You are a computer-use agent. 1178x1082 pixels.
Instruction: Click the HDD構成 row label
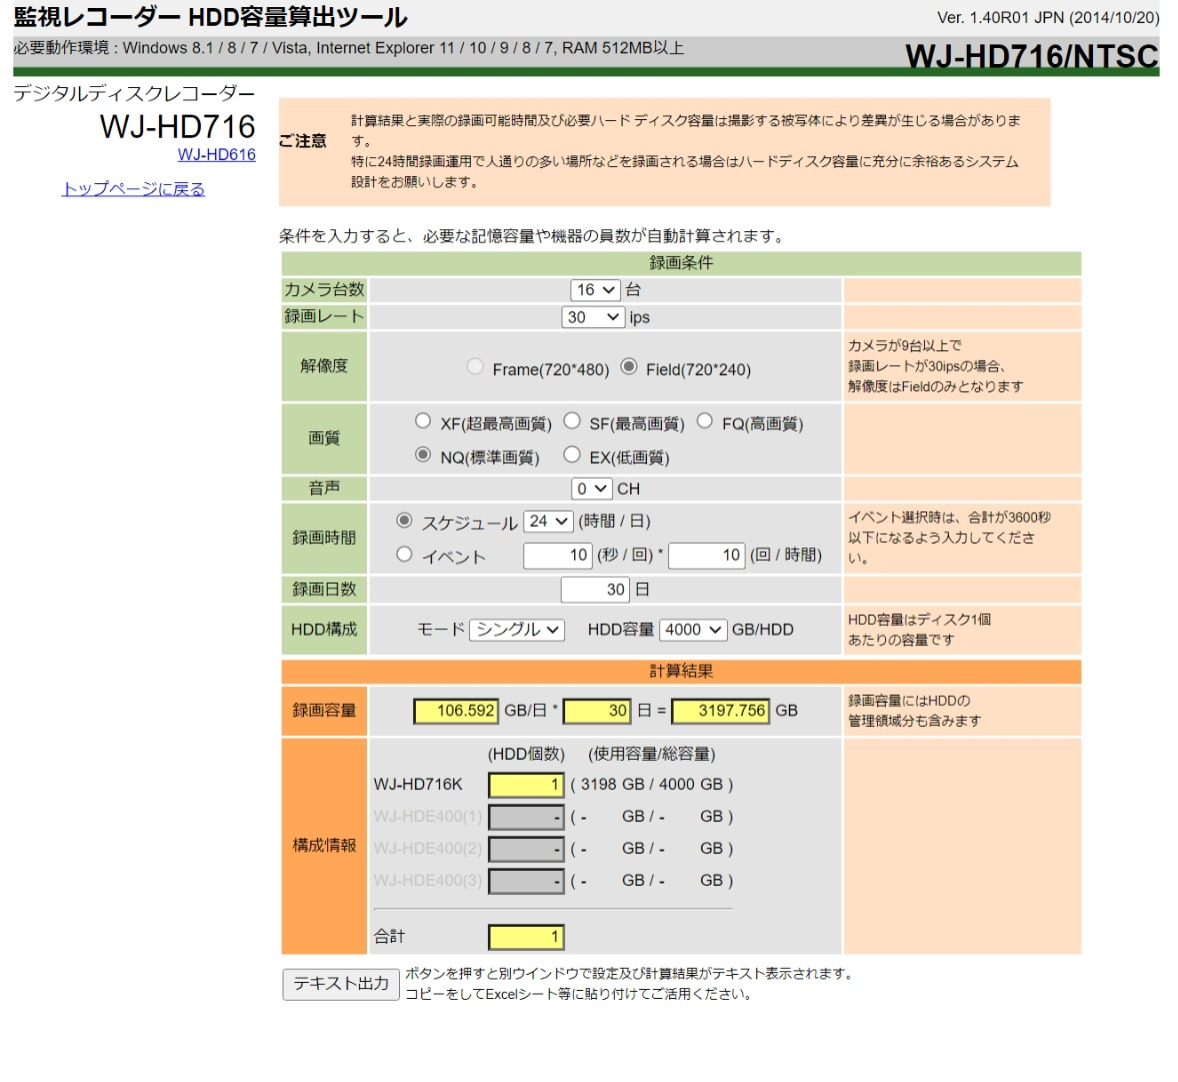(x=324, y=630)
